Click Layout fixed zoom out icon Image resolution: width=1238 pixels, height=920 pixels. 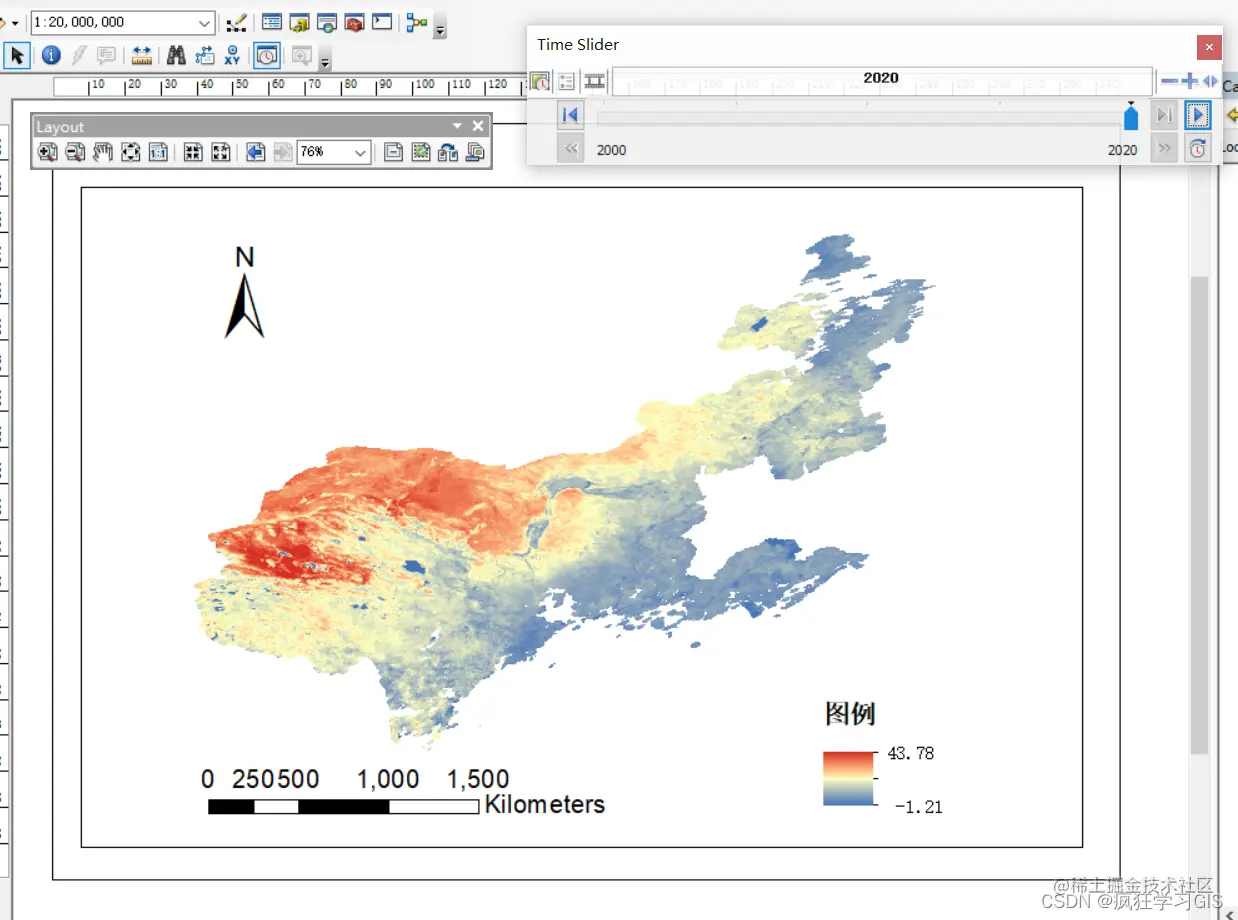tap(221, 152)
